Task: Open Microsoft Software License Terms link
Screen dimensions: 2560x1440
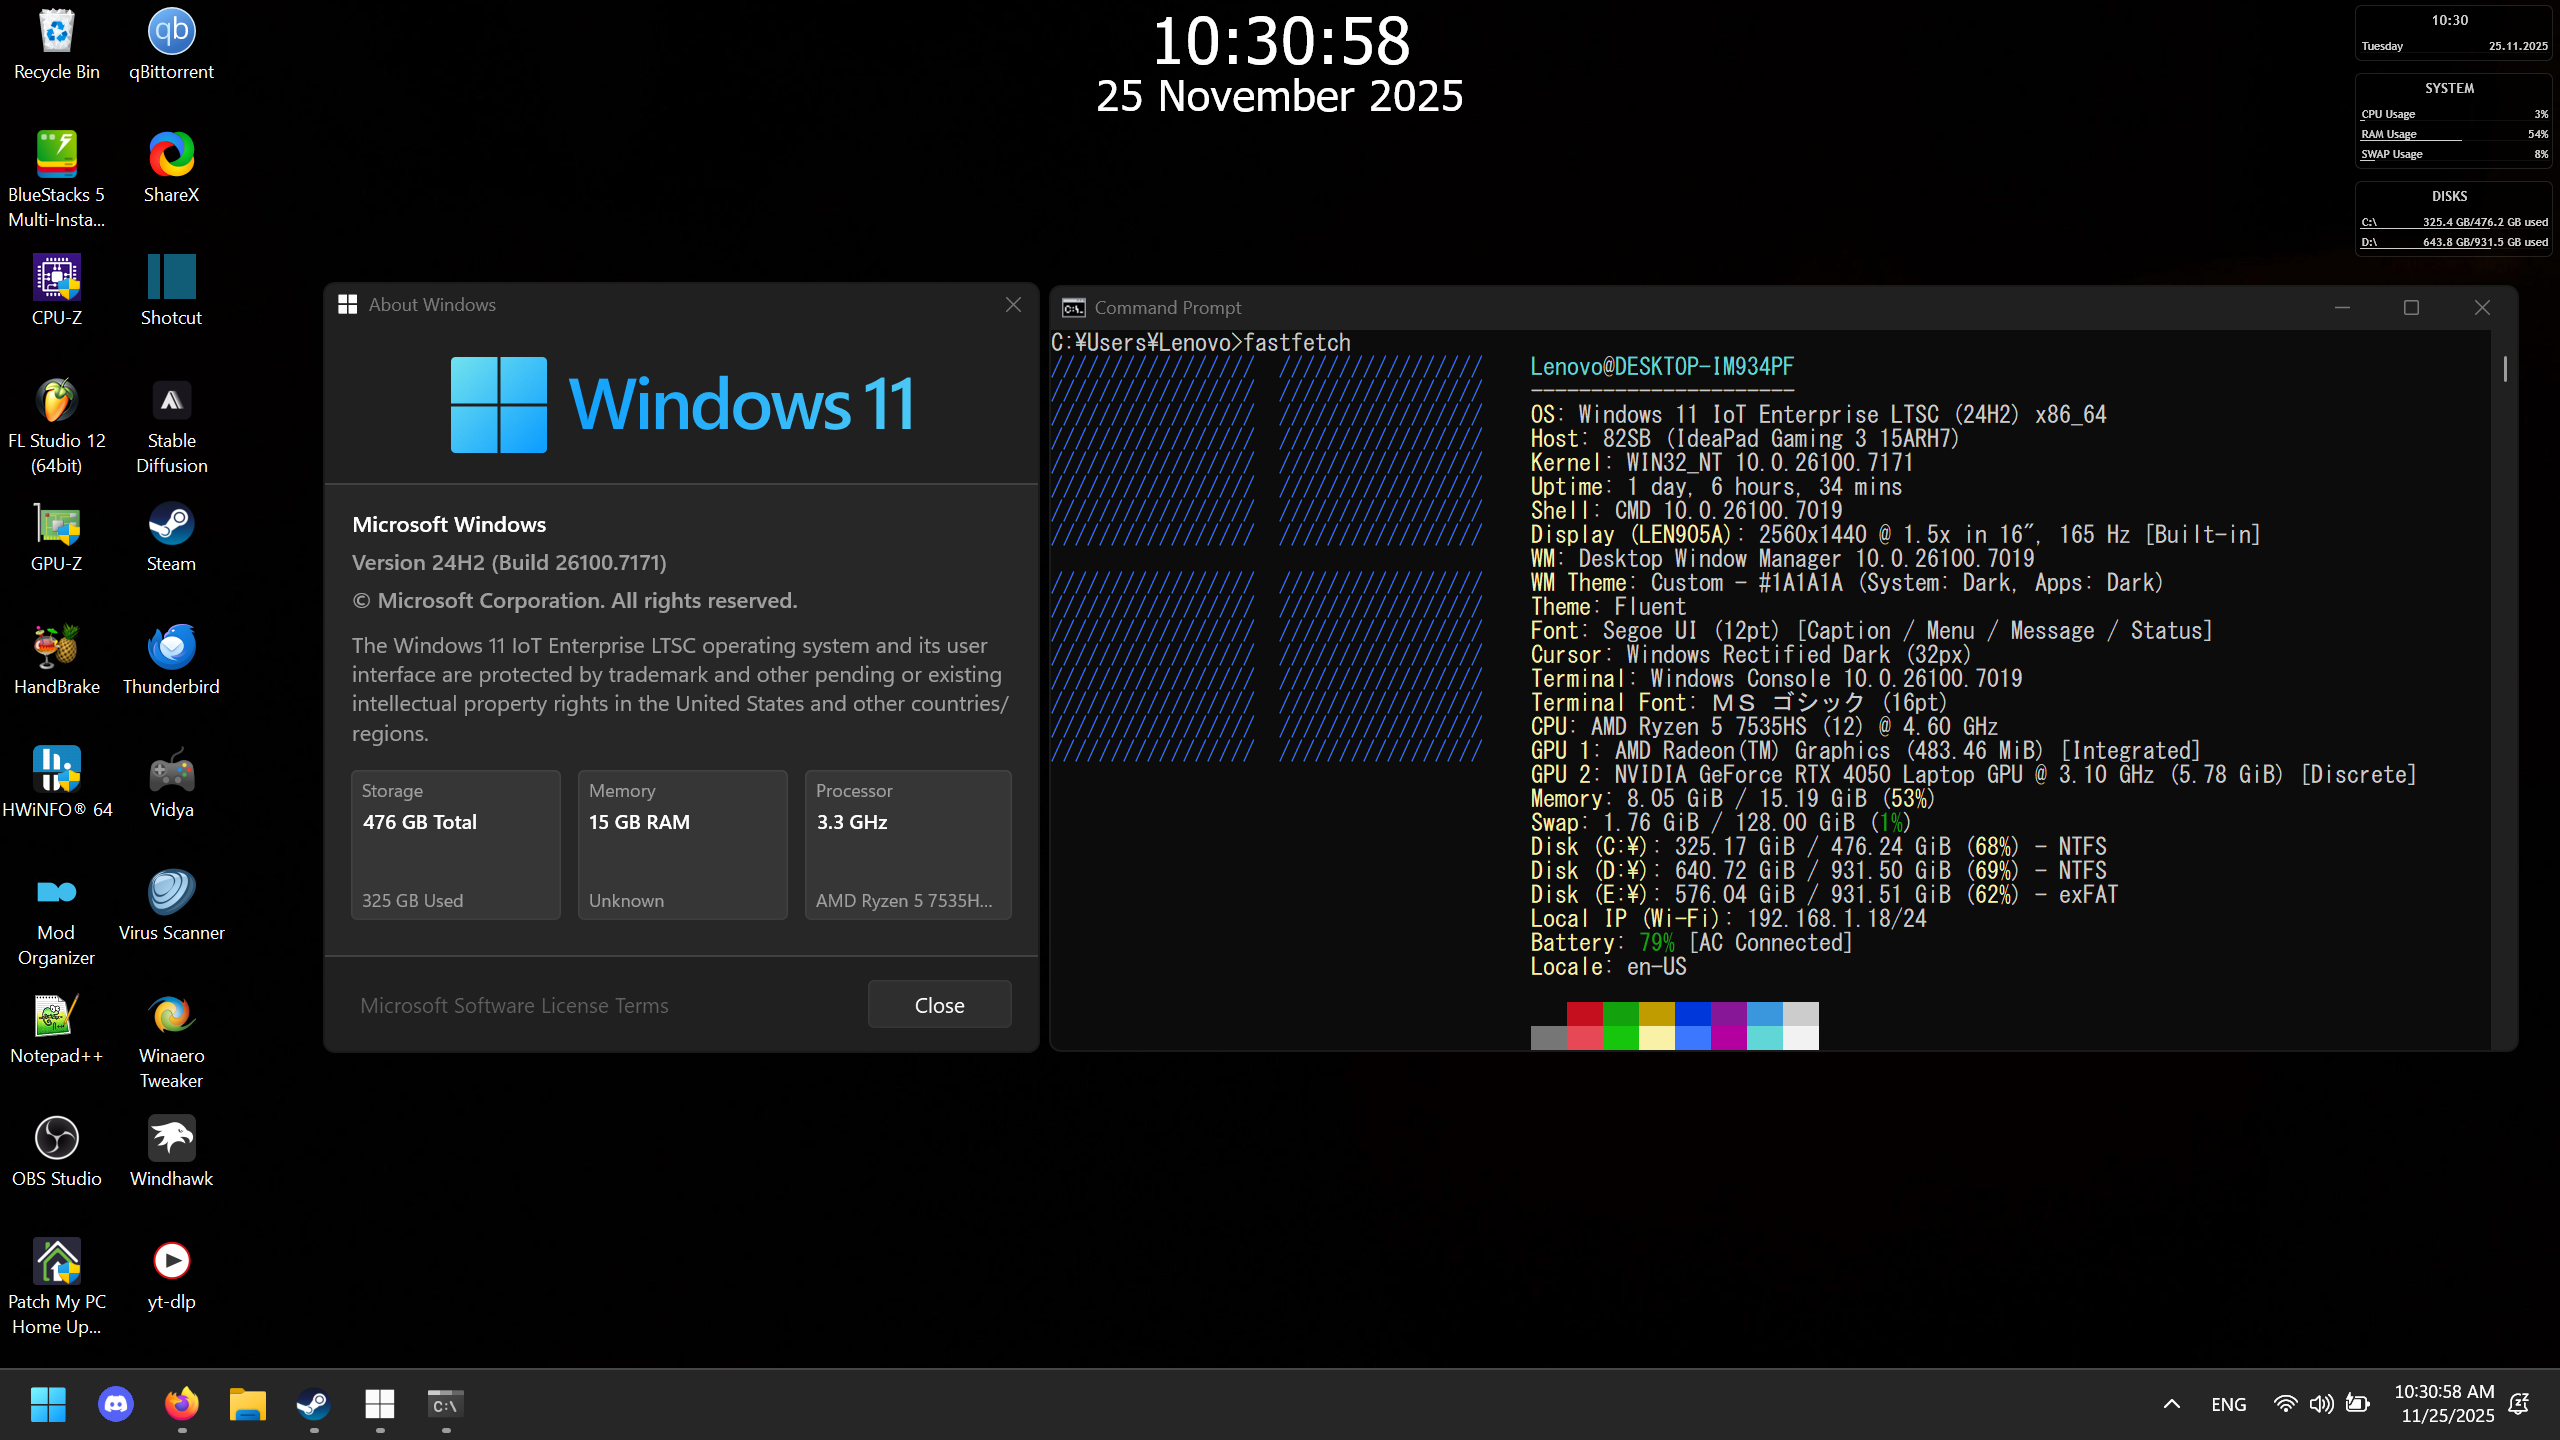Action: point(514,1006)
